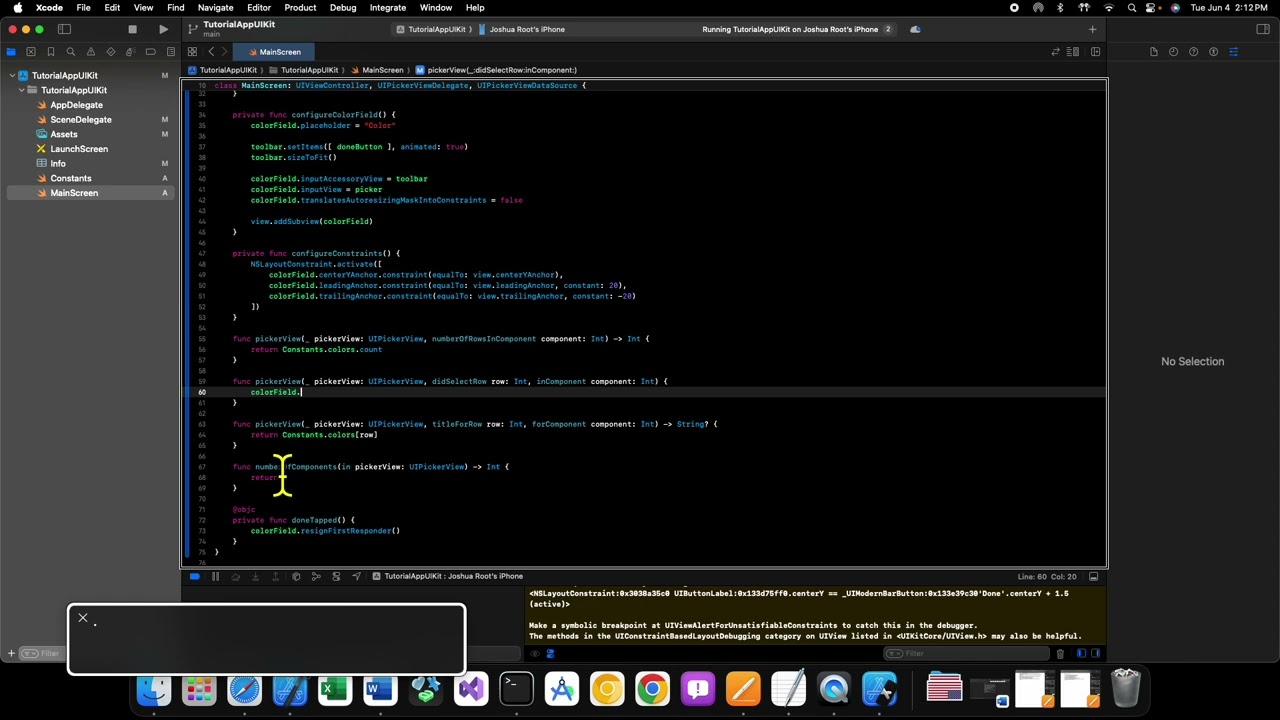Open the Product menu
The width and height of the screenshot is (1280, 720).
click(x=300, y=8)
